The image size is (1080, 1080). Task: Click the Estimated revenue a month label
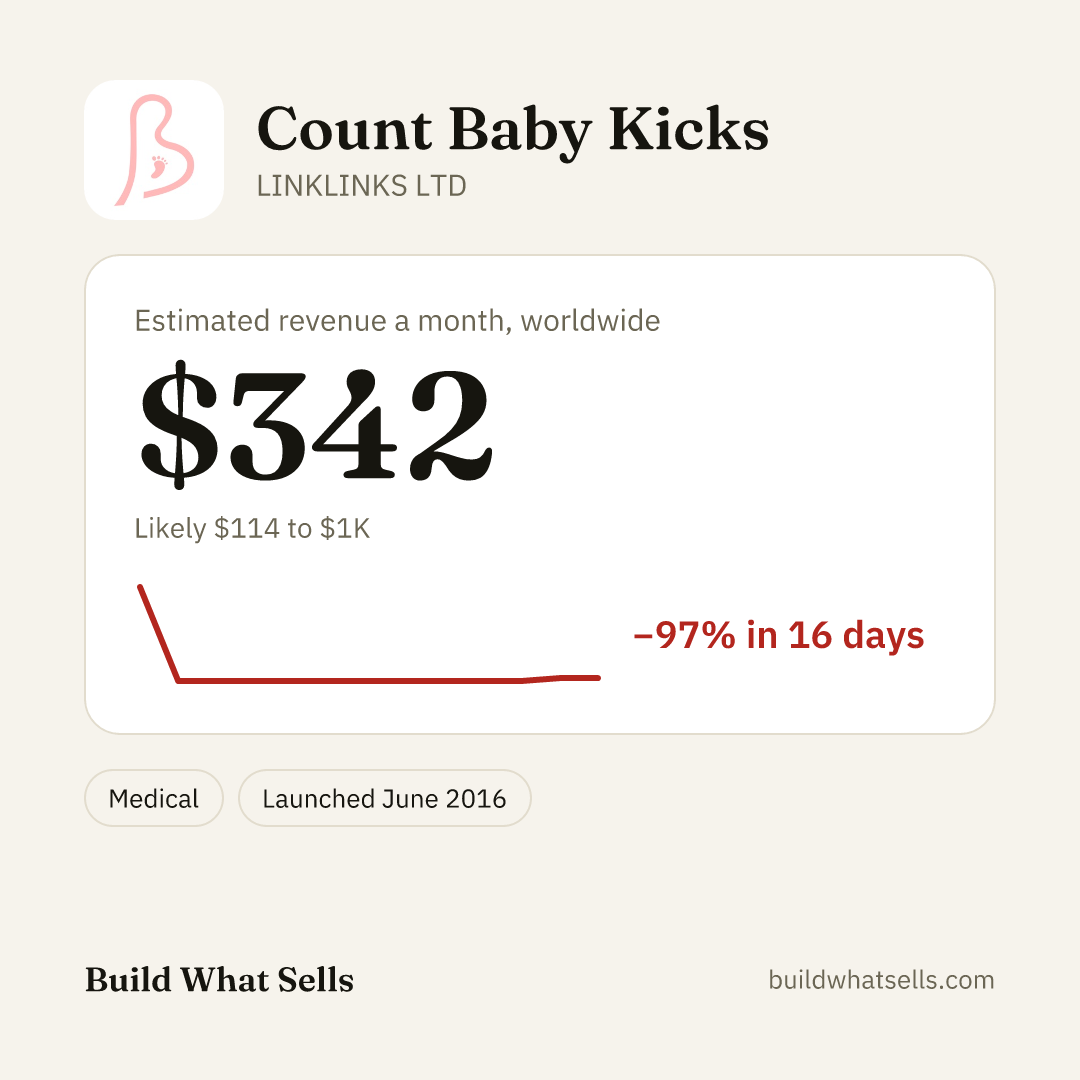click(397, 321)
